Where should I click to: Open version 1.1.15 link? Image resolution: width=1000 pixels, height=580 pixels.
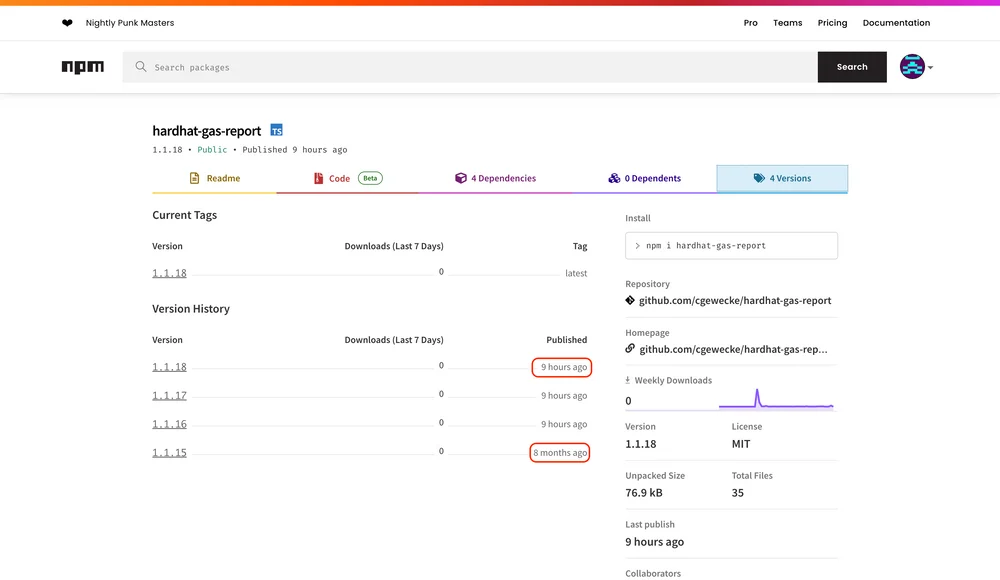pyautogui.click(x=169, y=452)
